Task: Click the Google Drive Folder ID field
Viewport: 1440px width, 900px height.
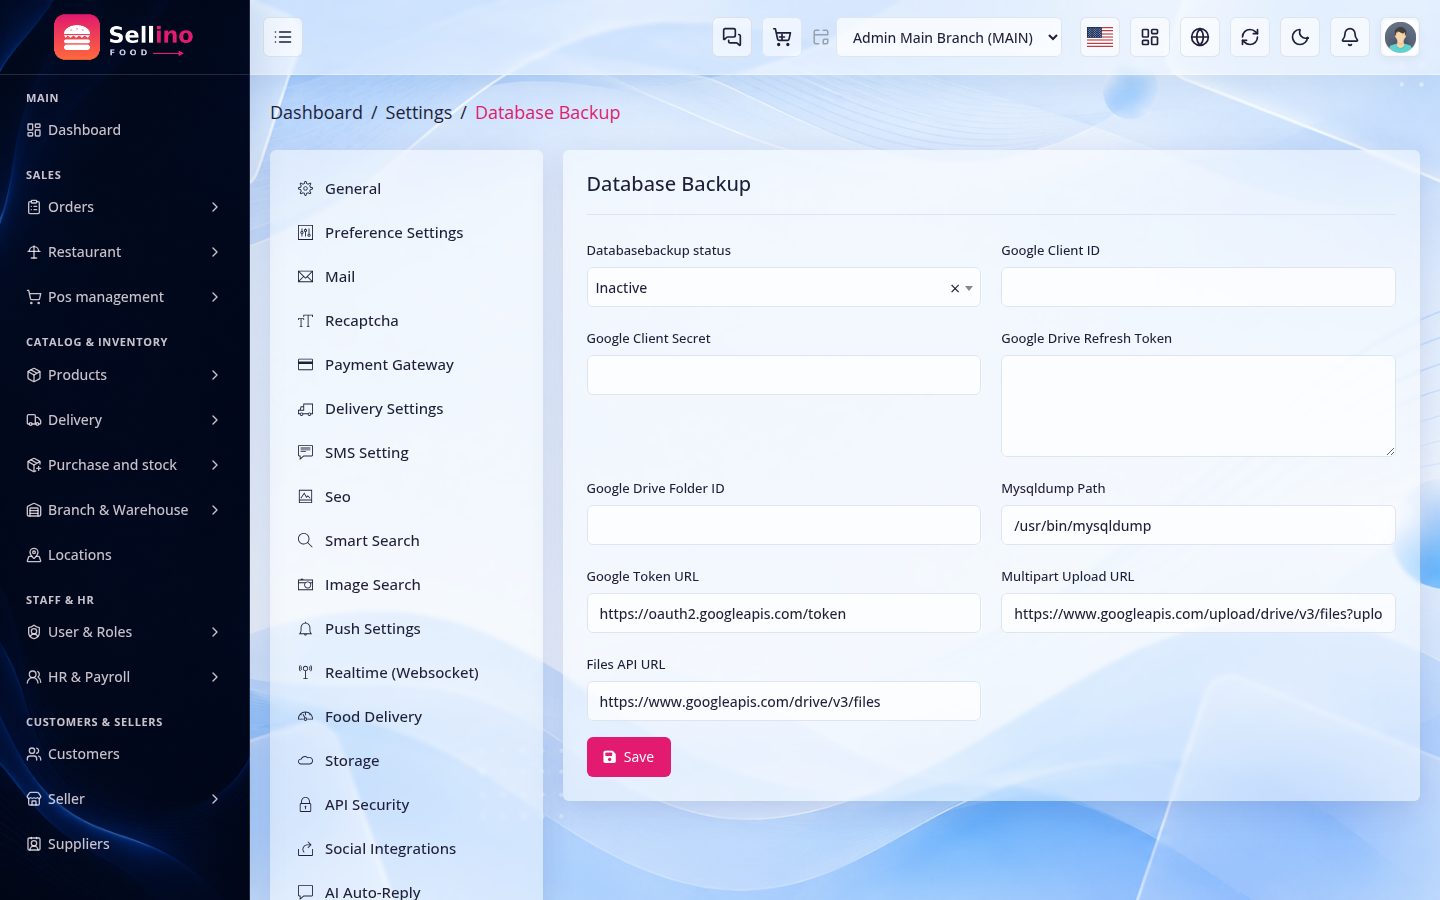Action: pos(783,525)
